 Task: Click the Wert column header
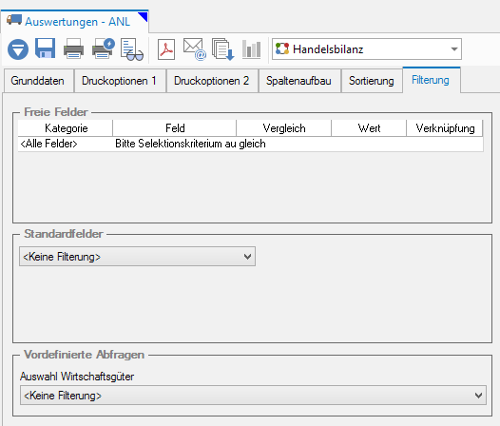(x=369, y=128)
